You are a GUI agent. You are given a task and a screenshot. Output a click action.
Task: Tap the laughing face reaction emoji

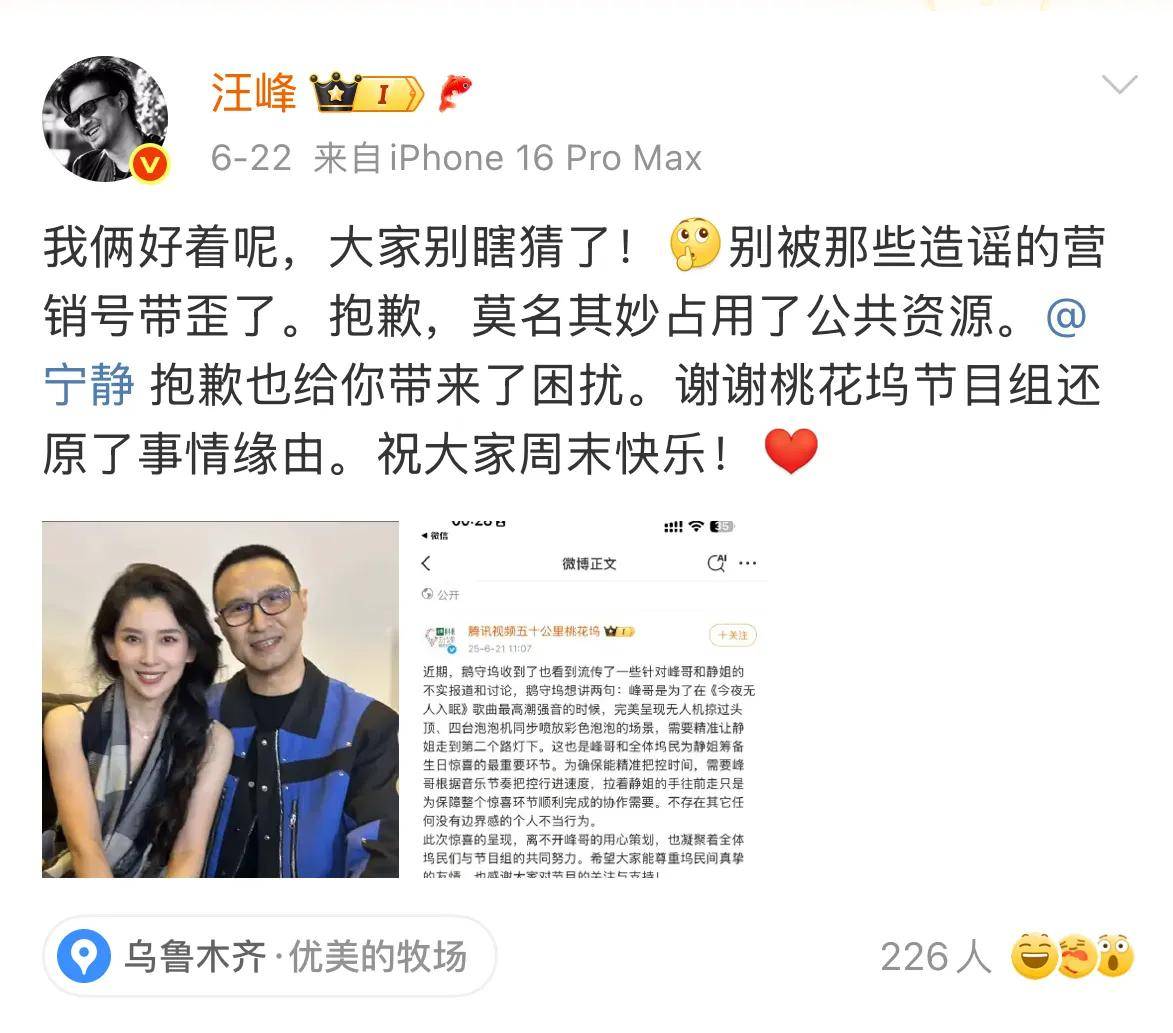point(1035,956)
